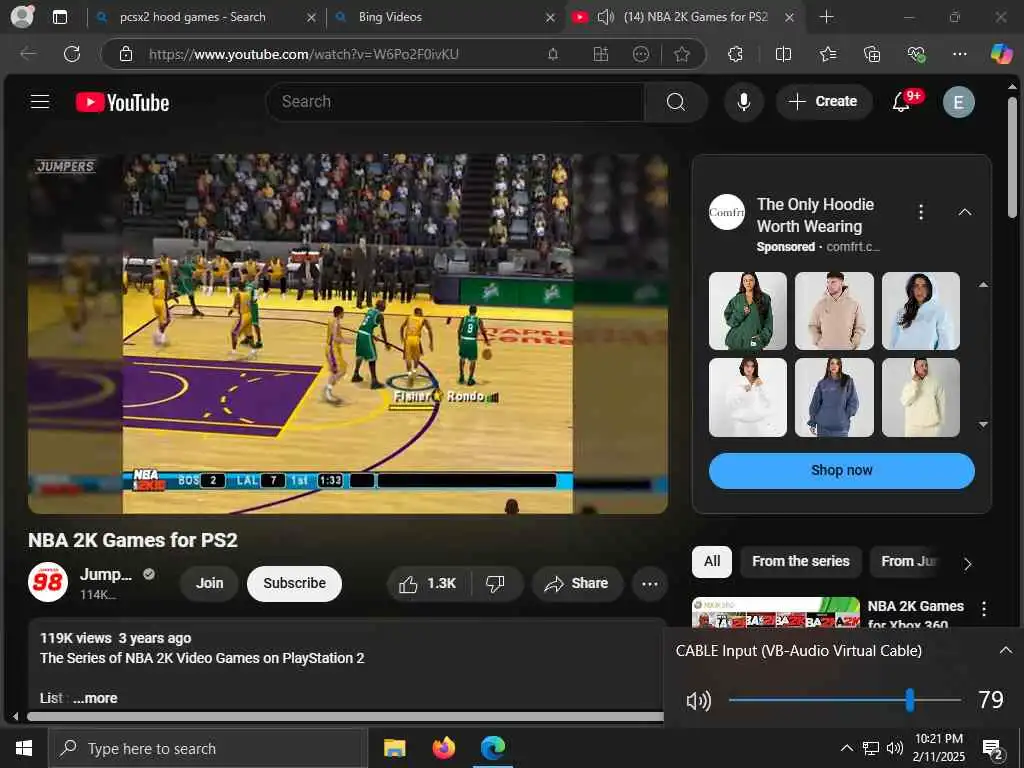View site information via the lock icon

[x=126, y=54]
